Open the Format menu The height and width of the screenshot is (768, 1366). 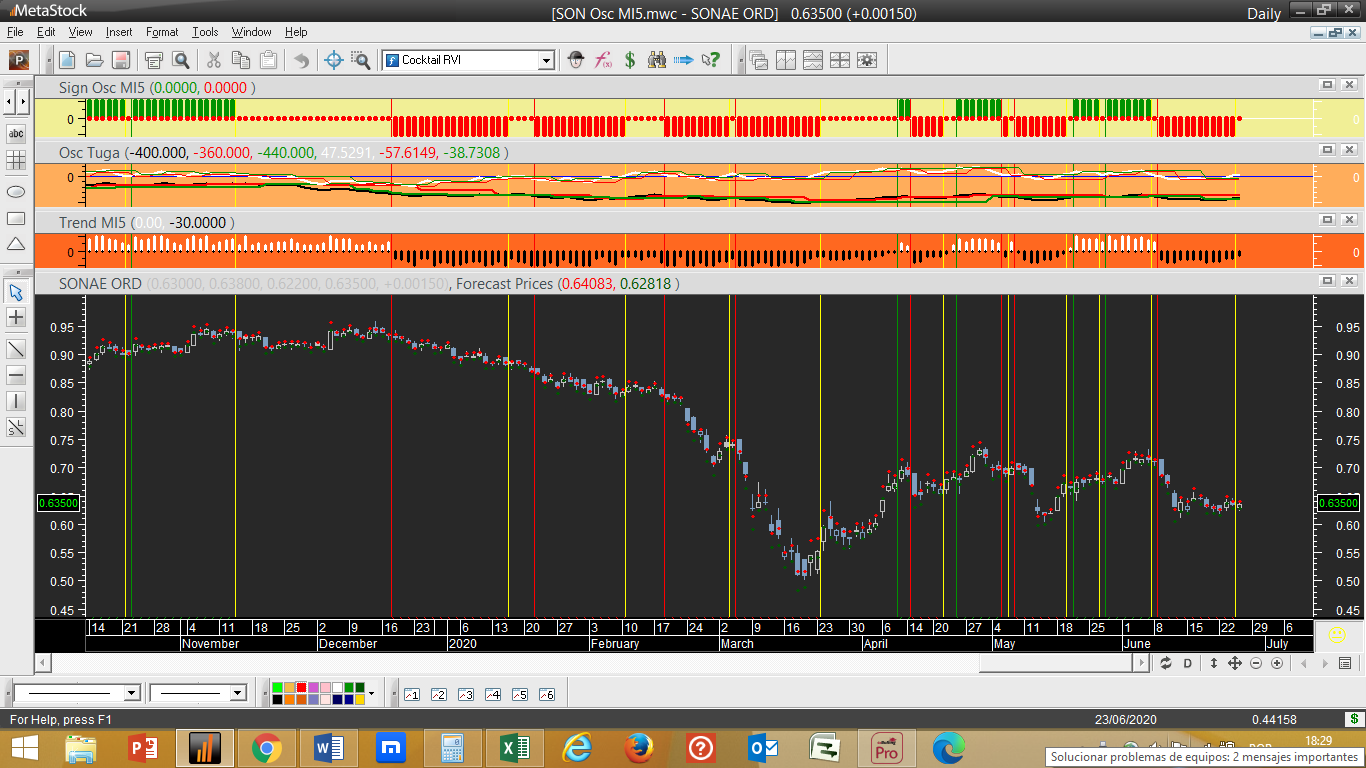160,32
